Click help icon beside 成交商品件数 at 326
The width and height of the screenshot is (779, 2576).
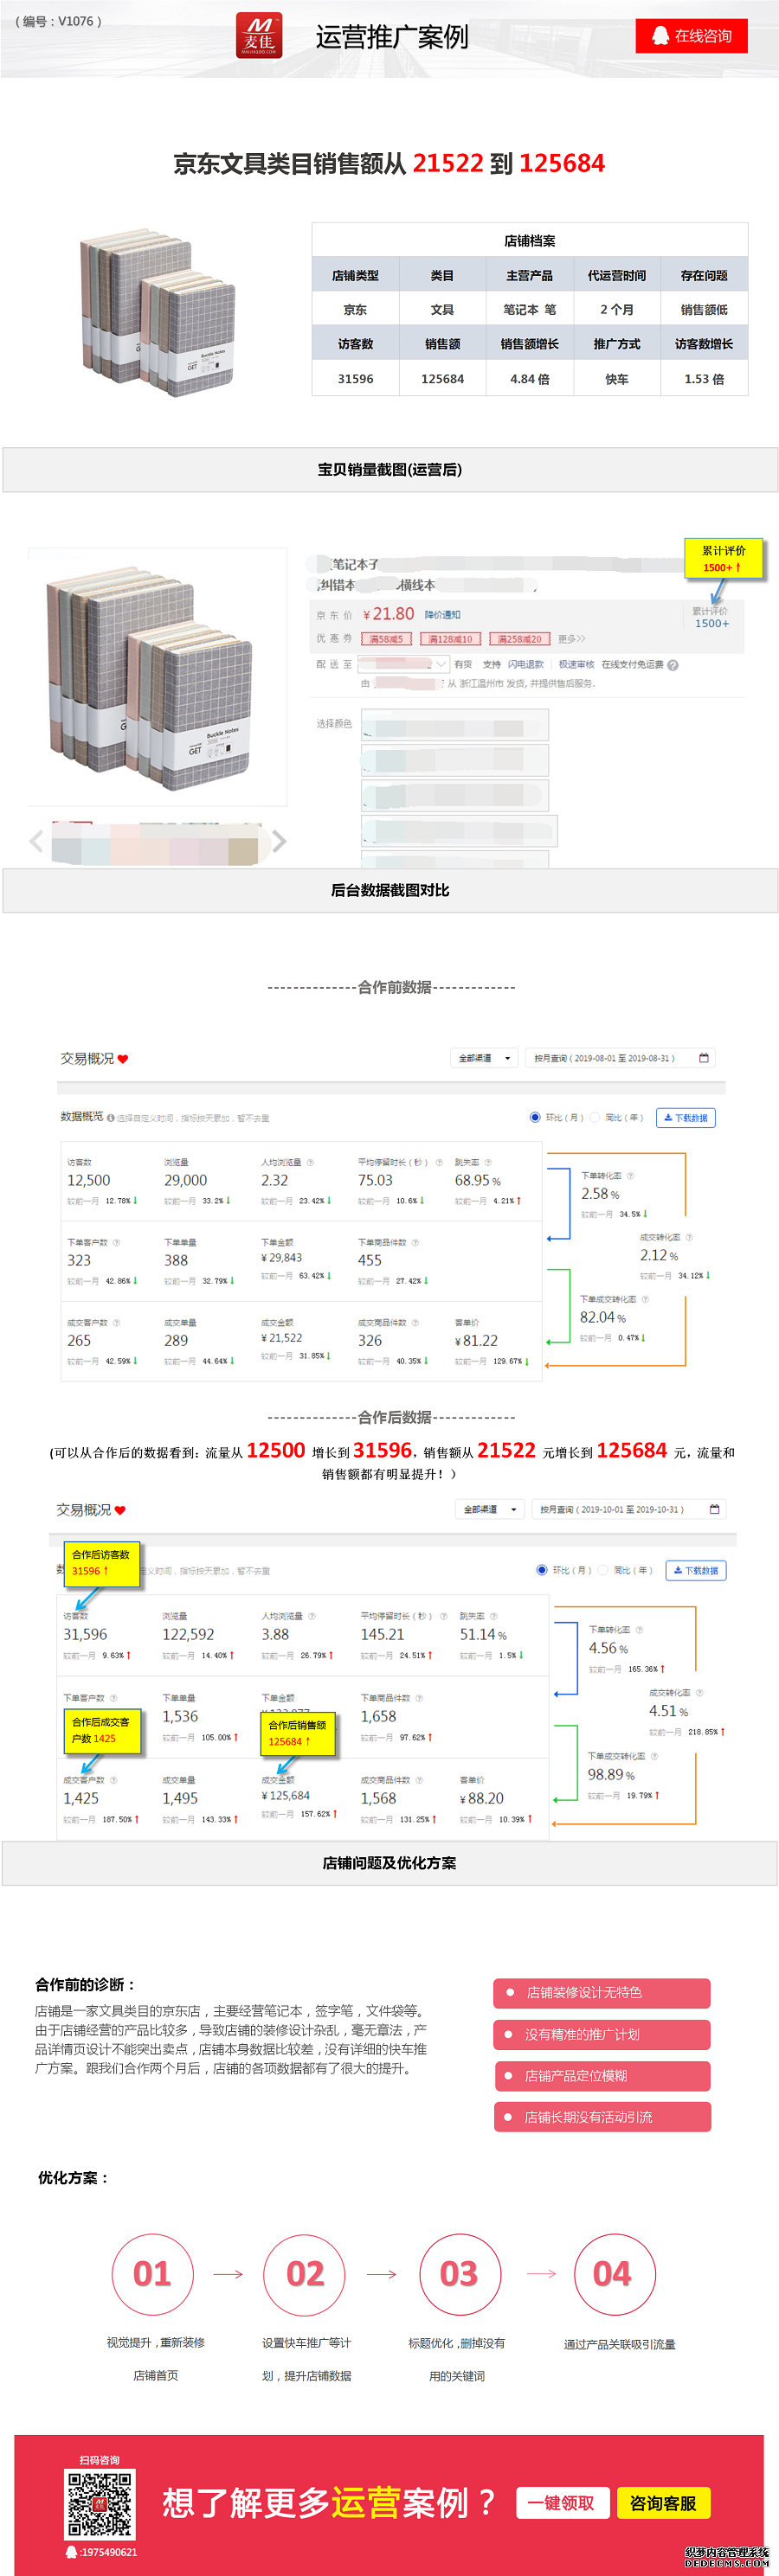point(415,1322)
